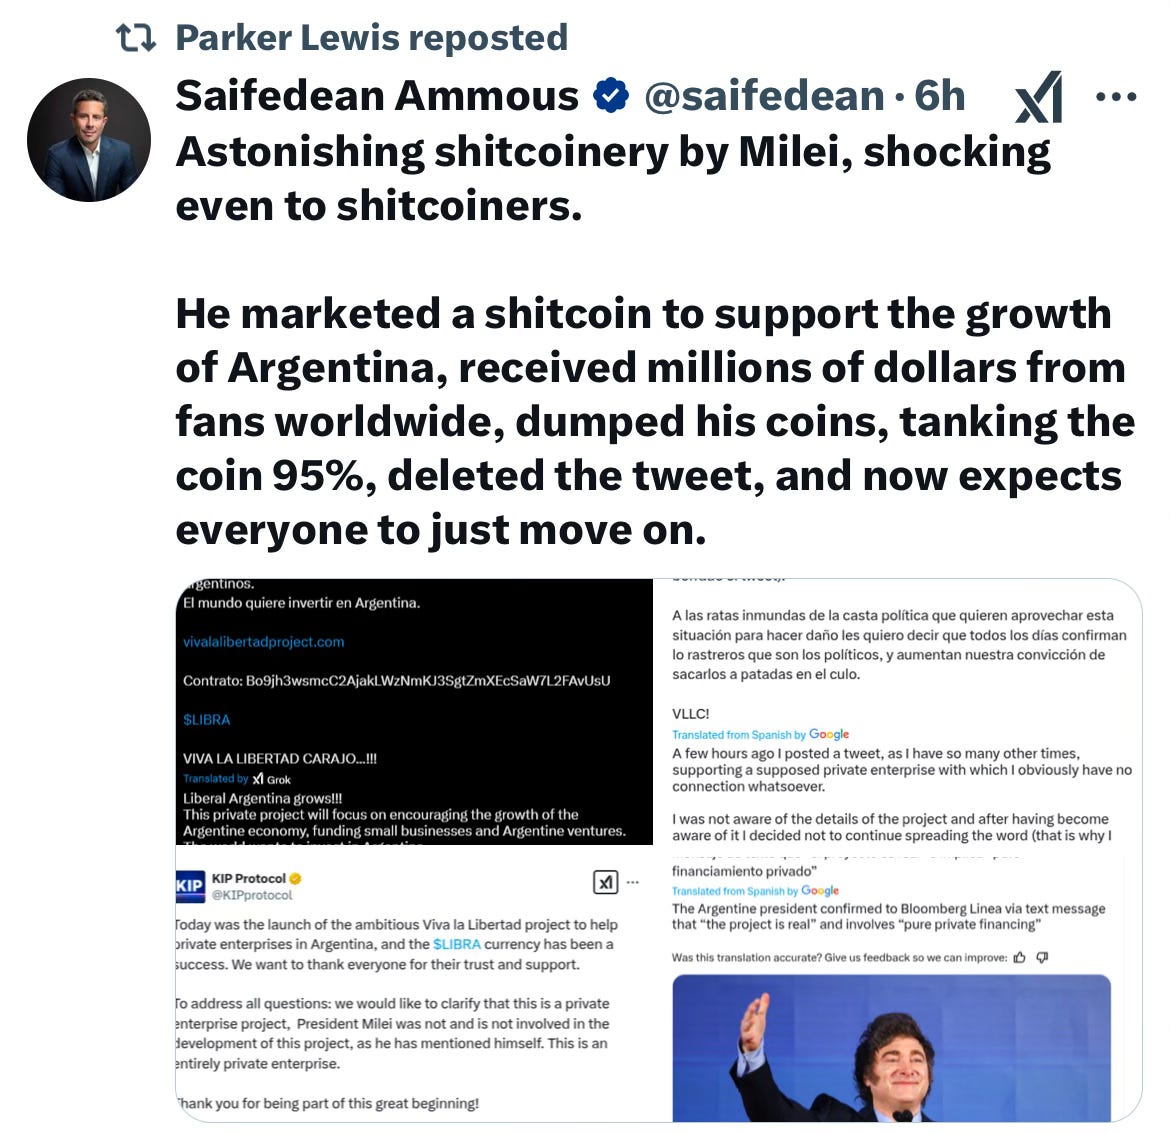Open the @saifedean handle link
Image resolution: width=1170 pixels, height=1134 pixels.
(x=763, y=96)
